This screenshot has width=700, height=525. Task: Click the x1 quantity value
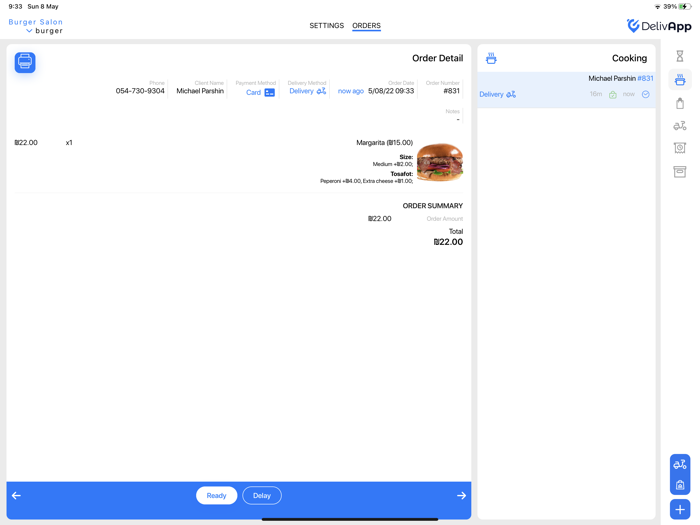[x=69, y=142]
